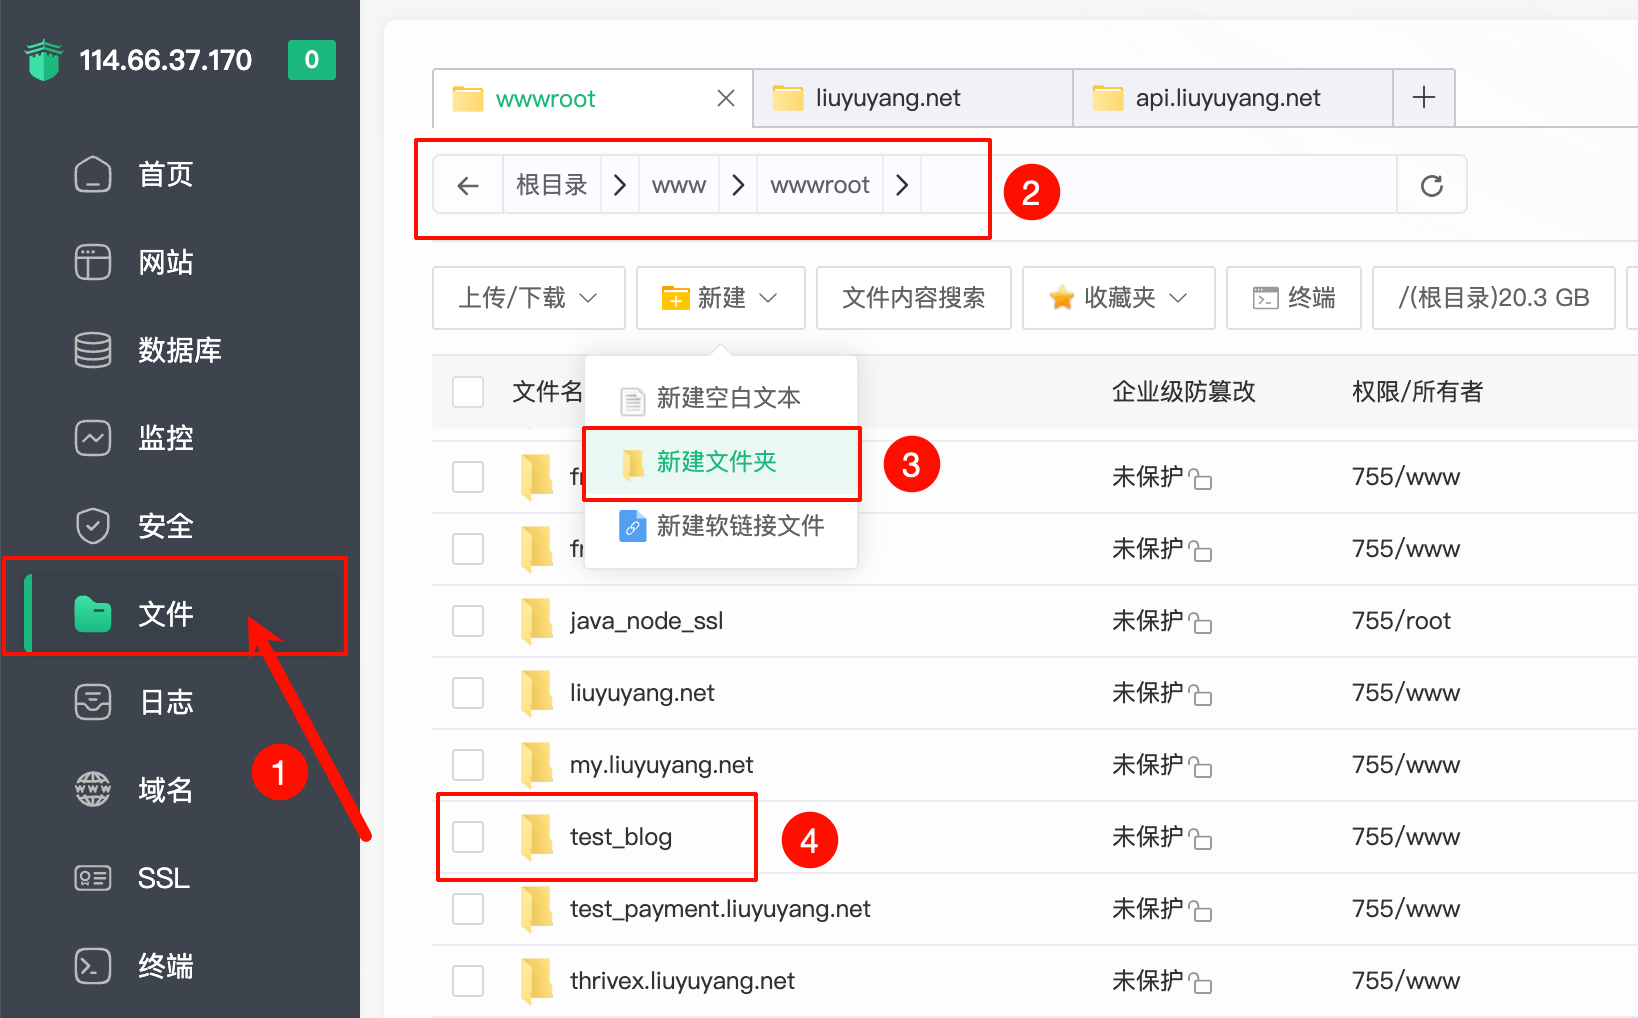
Task: Select 新建文件夹 from the menu
Action: coord(716,462)
